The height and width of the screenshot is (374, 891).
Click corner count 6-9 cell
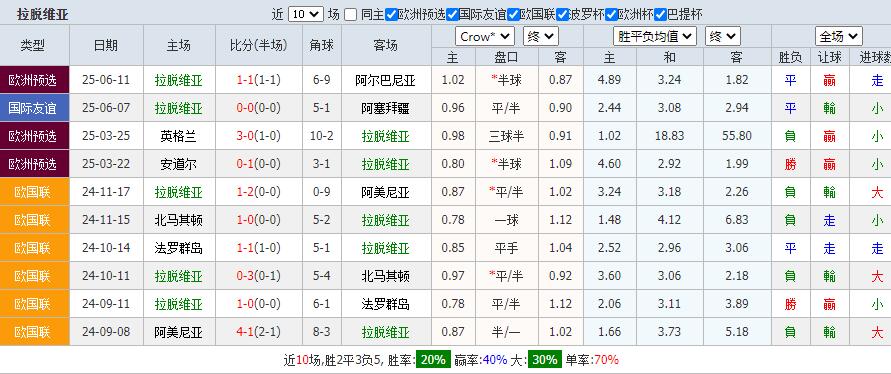(x=322, y=80)
